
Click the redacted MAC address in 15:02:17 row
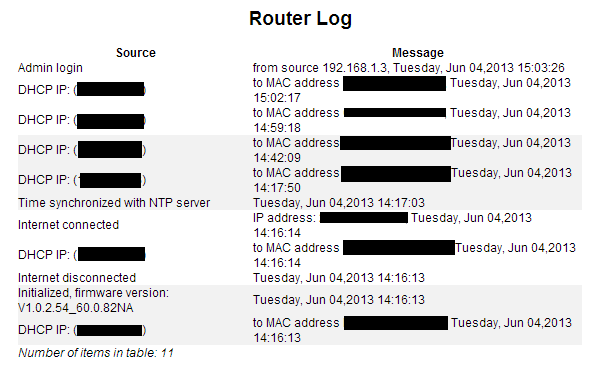coord(394,83)
